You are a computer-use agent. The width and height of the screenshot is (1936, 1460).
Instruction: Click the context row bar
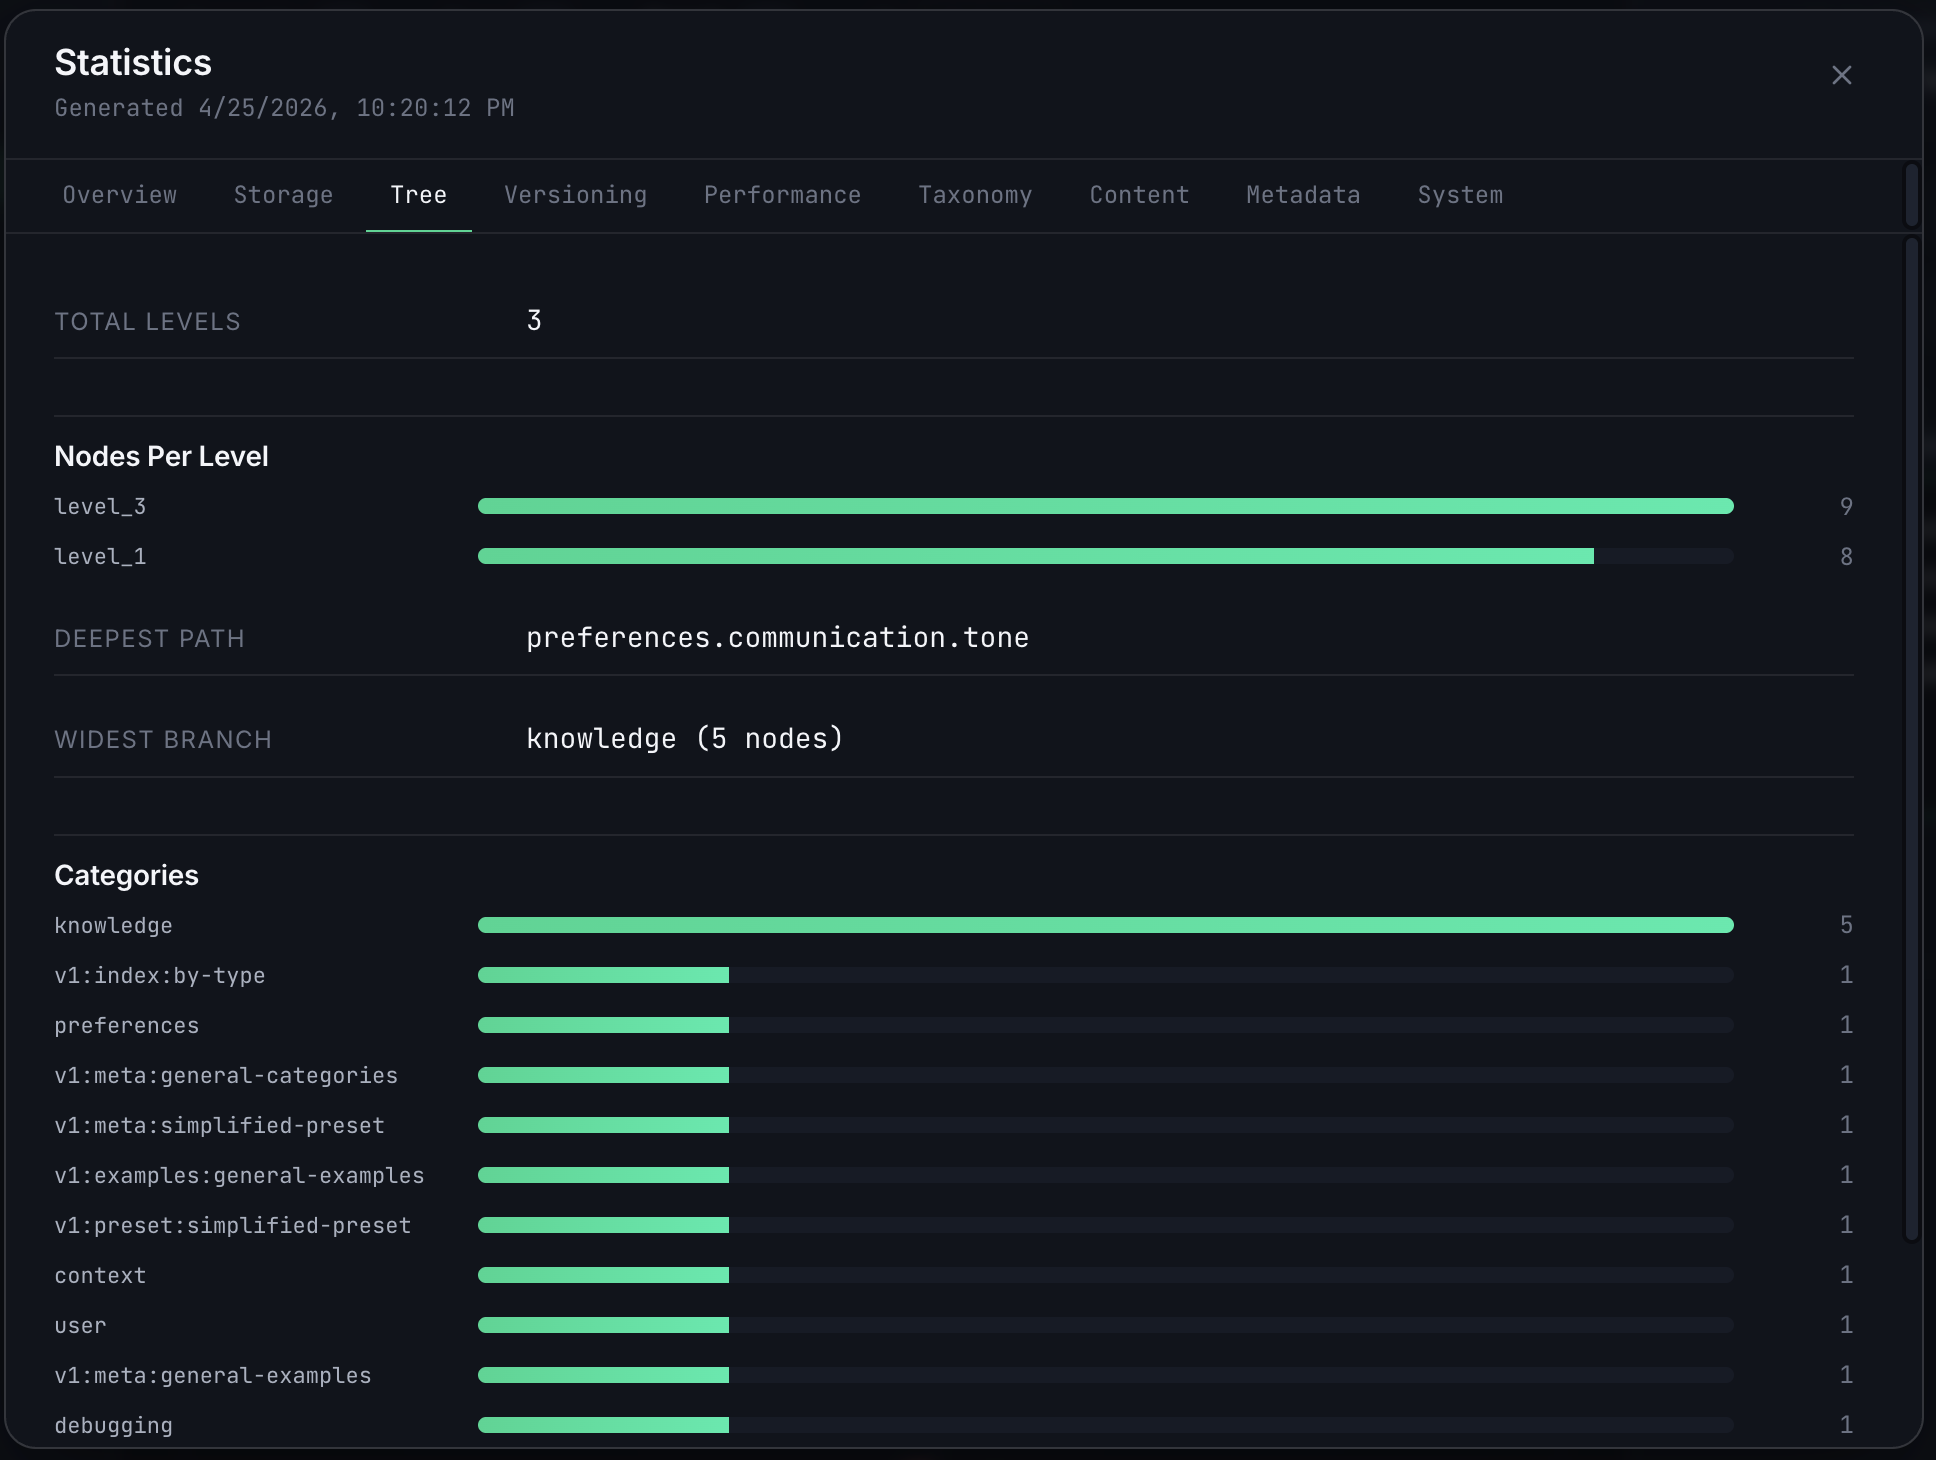pos(1106,1275)
